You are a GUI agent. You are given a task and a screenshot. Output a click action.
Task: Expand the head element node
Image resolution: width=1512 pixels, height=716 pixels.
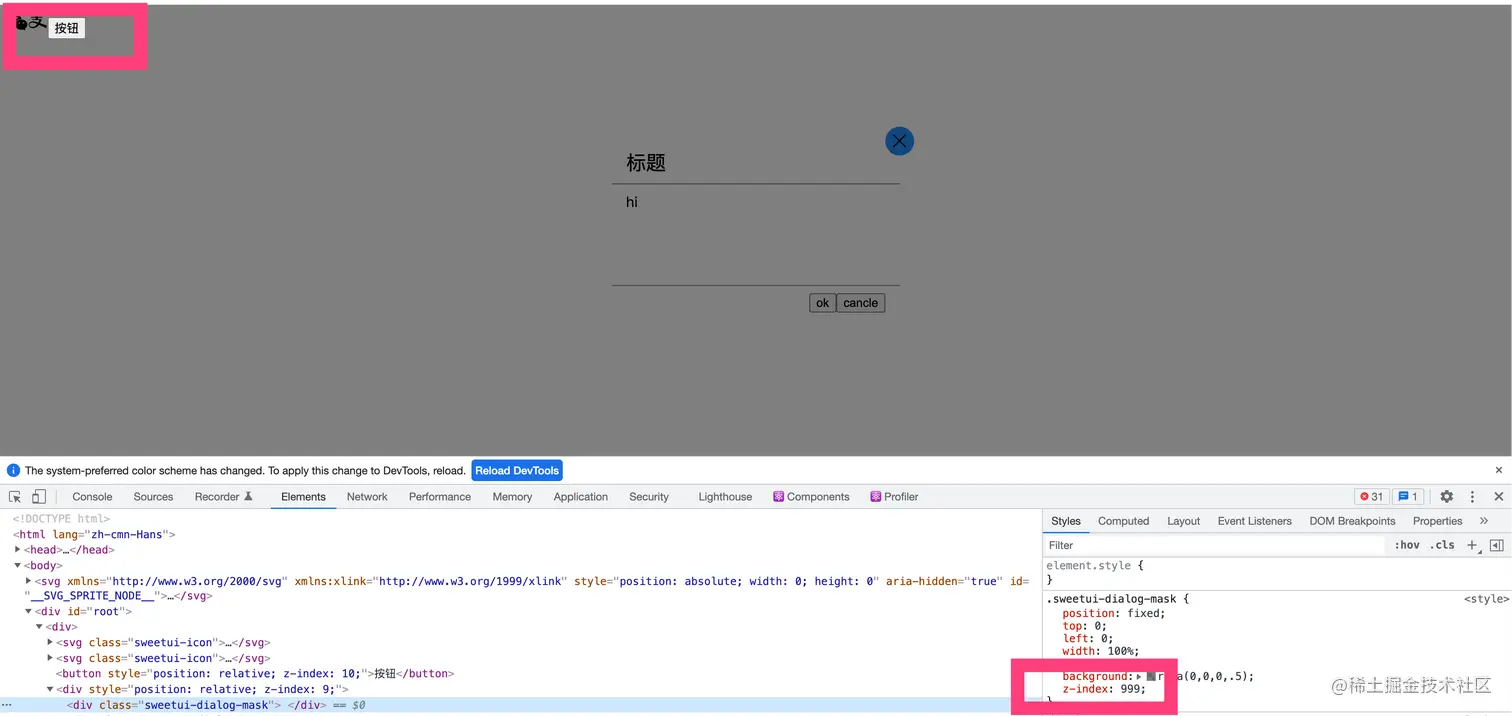[x=18, y=550]
